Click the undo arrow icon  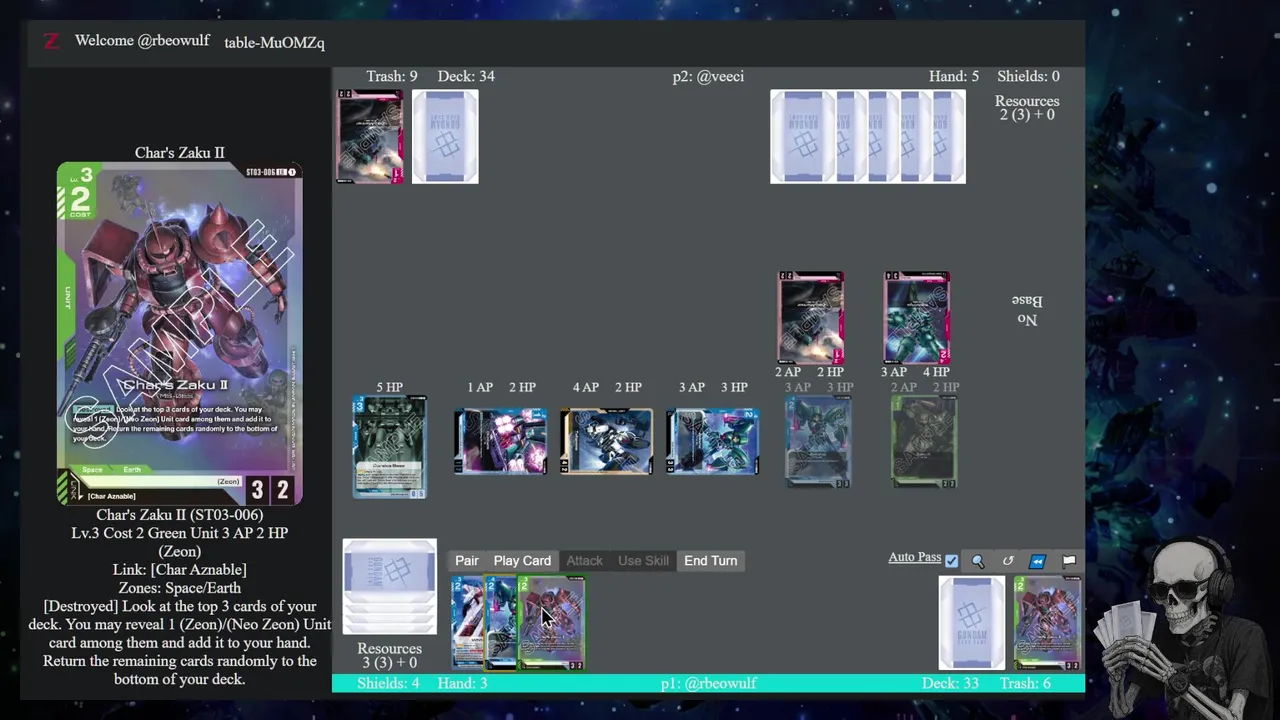coord(1008,561)
